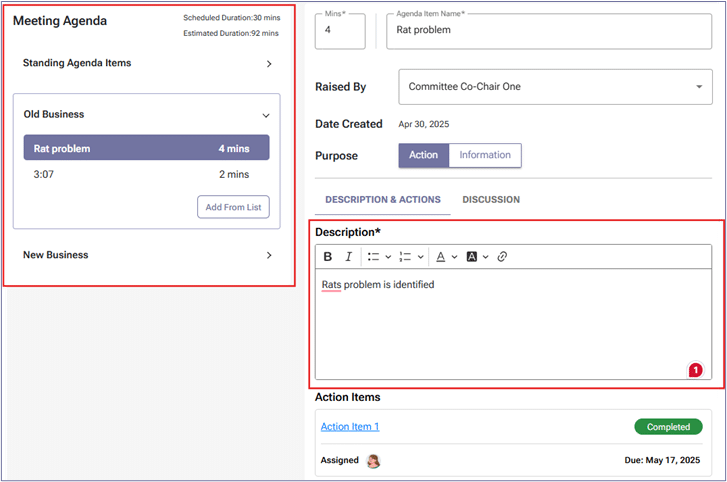
Task: Open the Action Item 1 link
Action: [350, 427]
